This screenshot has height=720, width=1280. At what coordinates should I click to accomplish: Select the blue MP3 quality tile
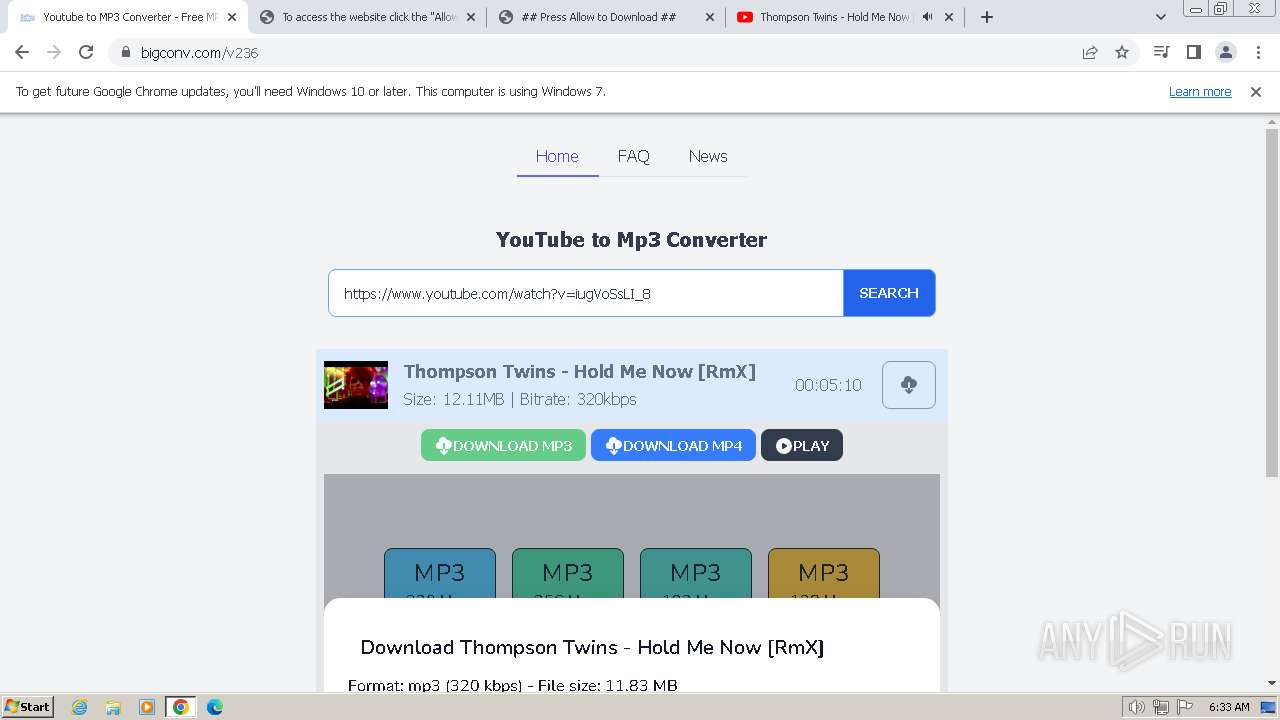(x=440, y=574)
